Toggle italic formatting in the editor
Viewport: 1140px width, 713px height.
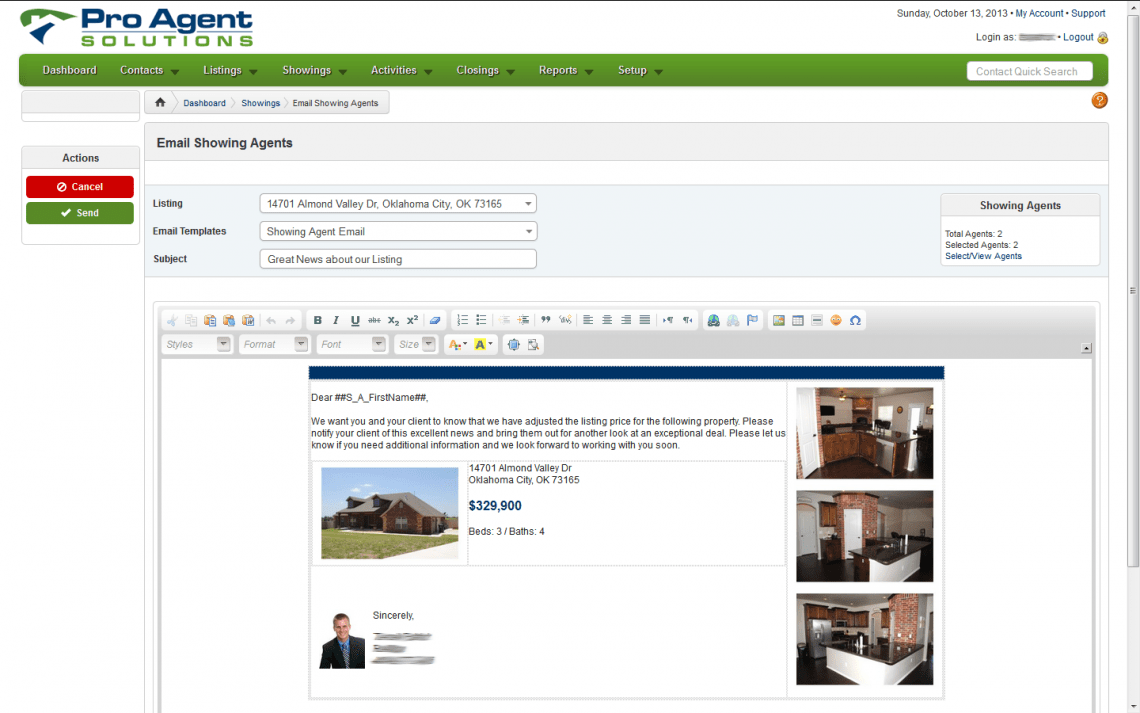click(x=334, y=320)
